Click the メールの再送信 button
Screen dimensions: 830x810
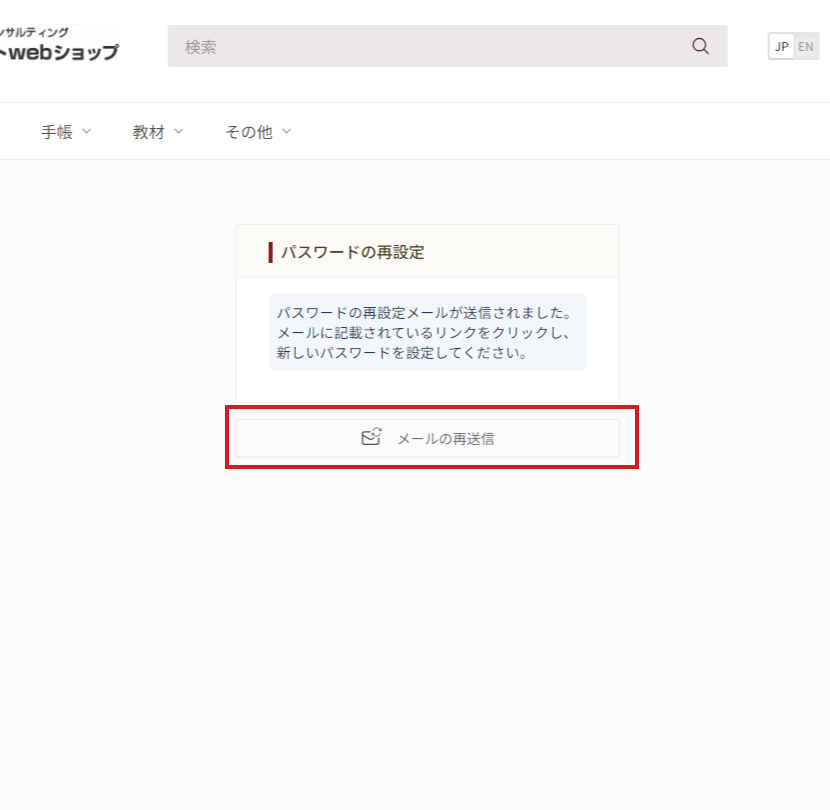point(427,438)
